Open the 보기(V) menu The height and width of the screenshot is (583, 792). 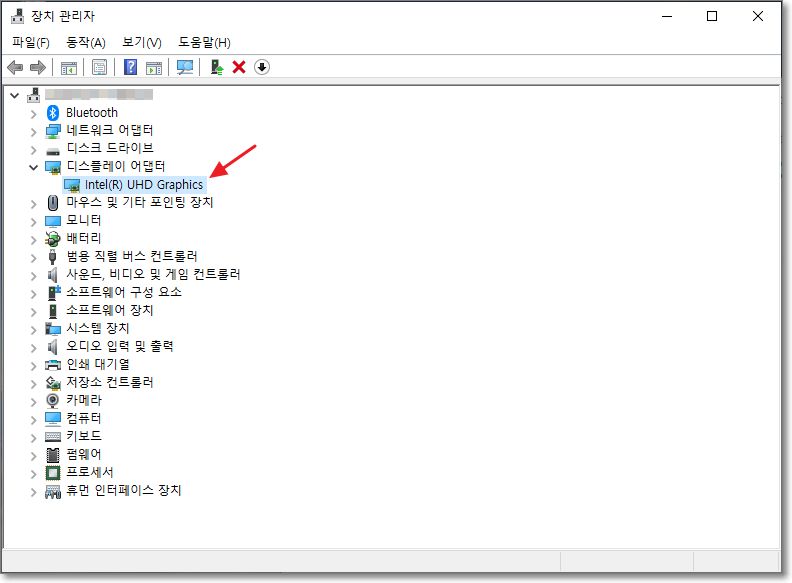click(x=142, y=42)
